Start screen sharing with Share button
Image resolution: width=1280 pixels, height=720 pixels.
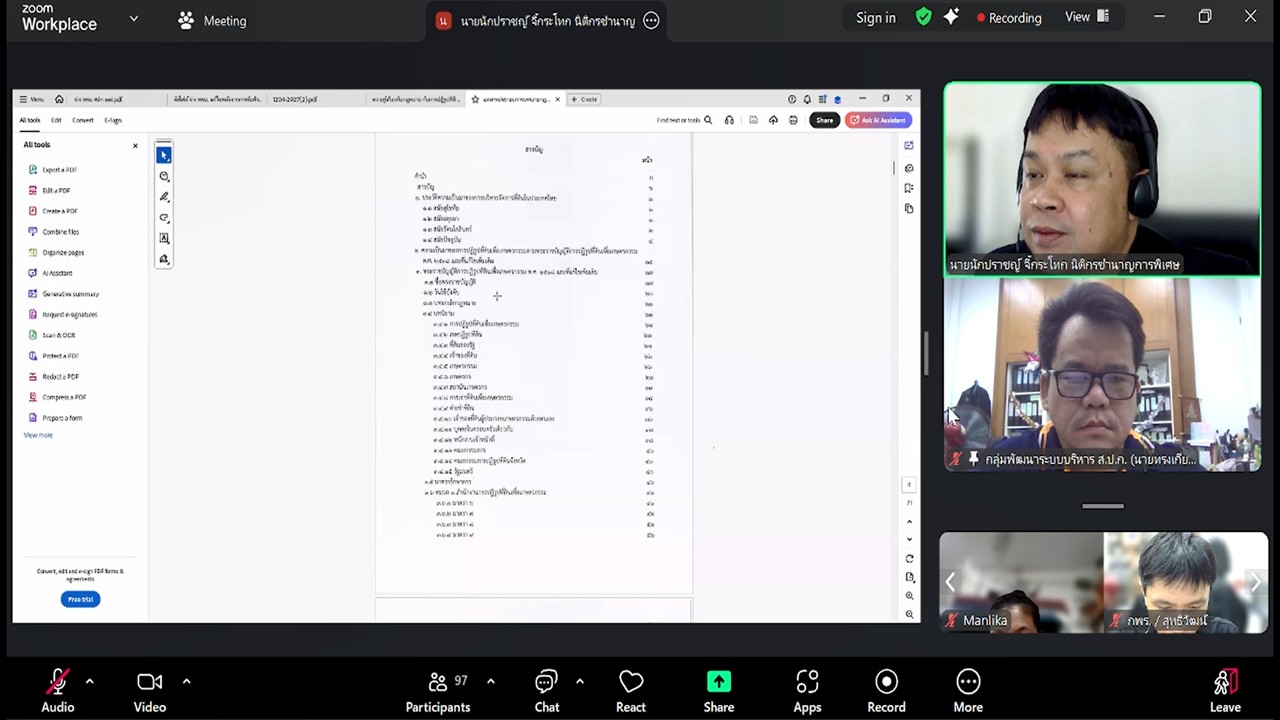point(718,691)
